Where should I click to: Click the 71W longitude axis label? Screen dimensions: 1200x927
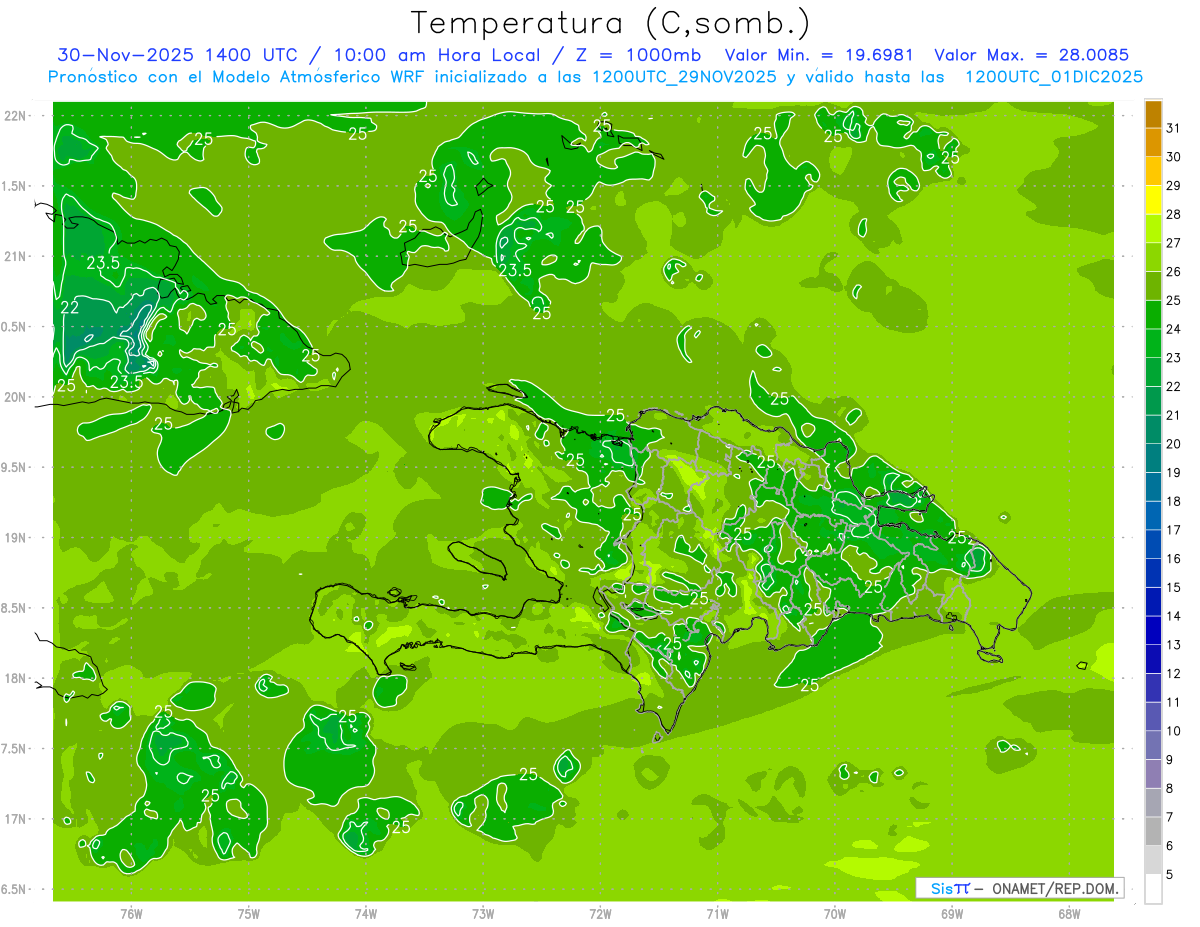pyautogui.click(x=717, y=914)
